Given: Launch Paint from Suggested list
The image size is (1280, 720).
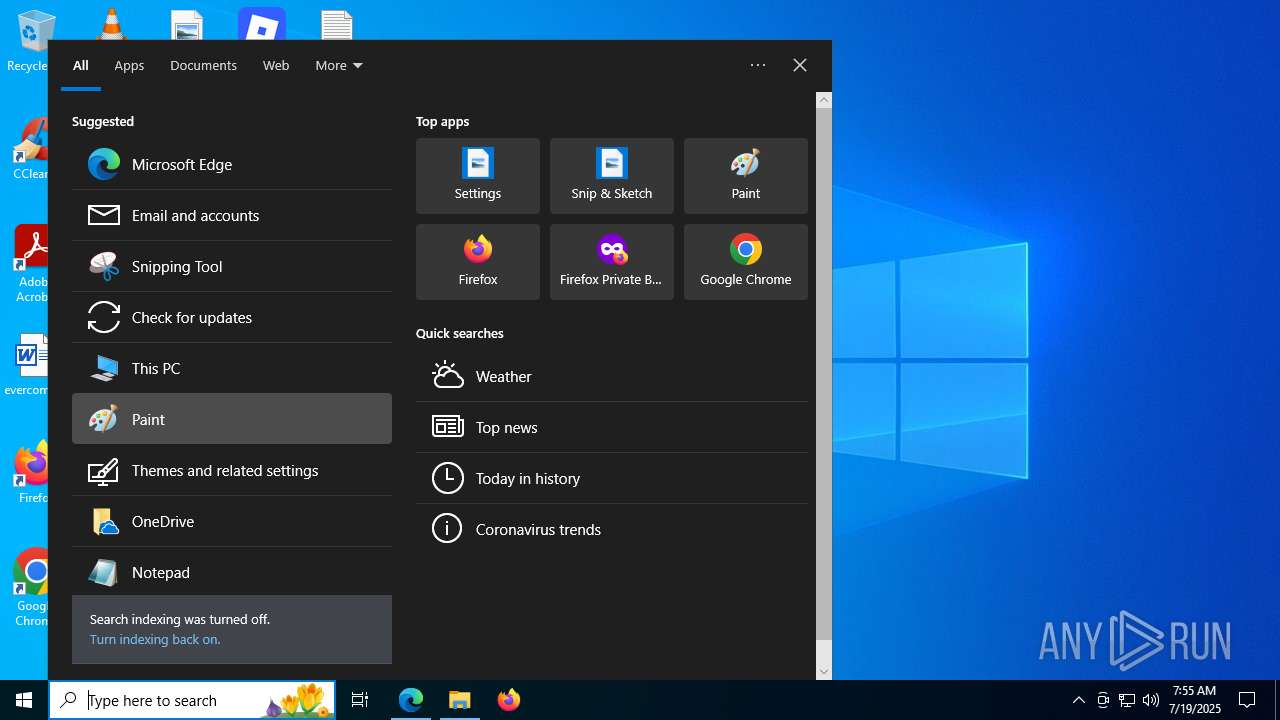Looking at the screenshot, I should (x=232, y=419).
